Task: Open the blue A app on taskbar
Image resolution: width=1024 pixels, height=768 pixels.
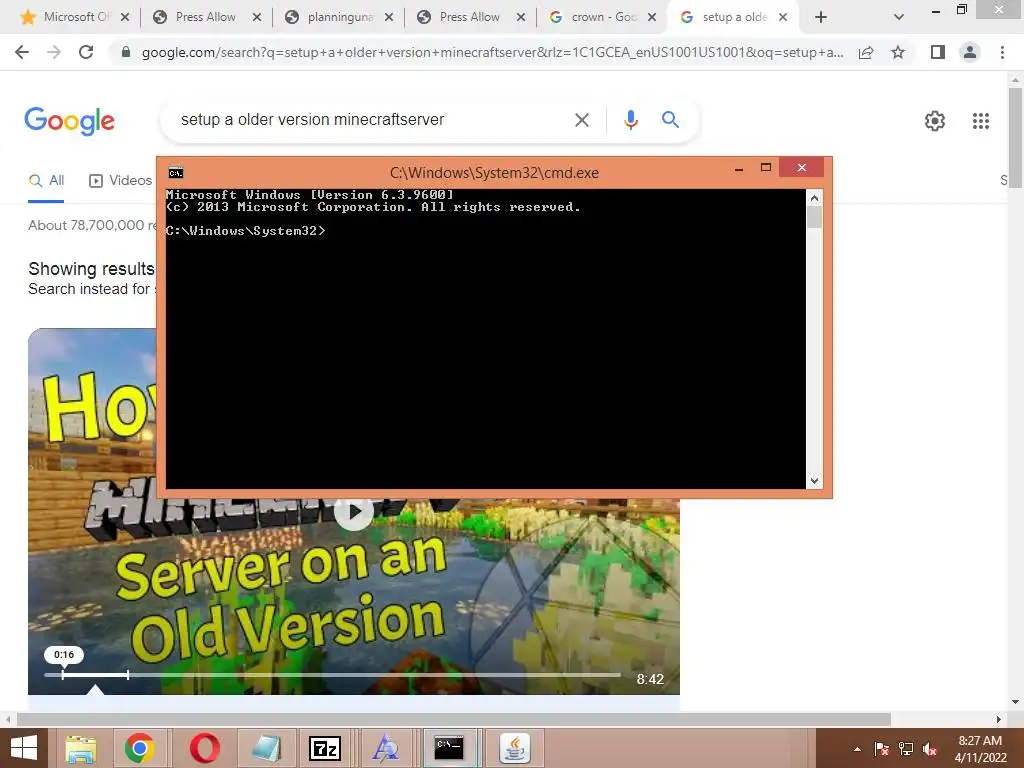Action: (x=385, y=748)
